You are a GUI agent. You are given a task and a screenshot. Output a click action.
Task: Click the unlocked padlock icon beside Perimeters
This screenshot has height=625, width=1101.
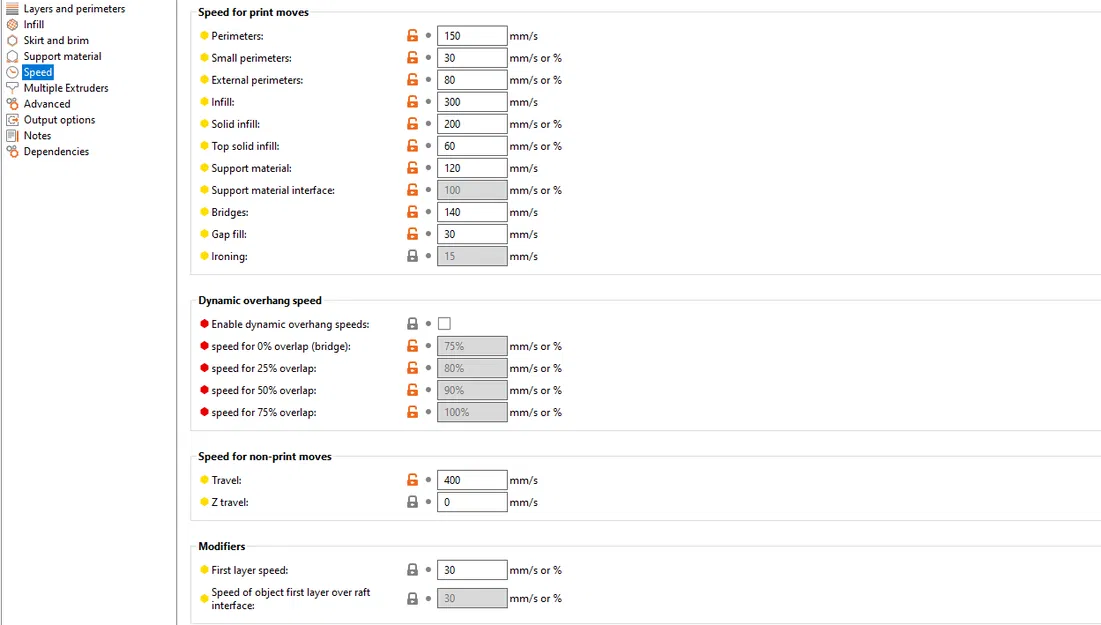click(412, 36)
